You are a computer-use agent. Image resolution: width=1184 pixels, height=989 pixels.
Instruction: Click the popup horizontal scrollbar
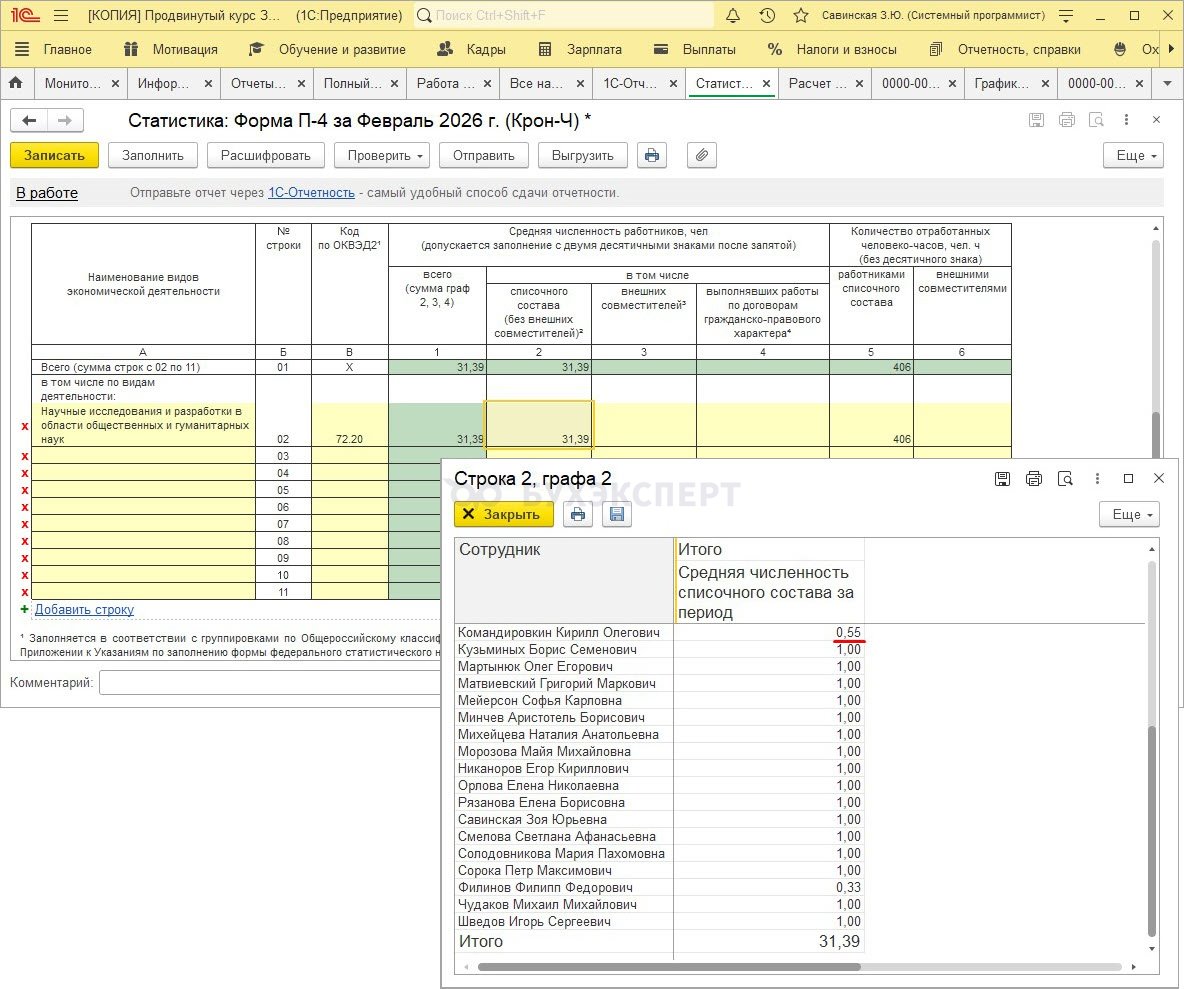click(668, 967)
